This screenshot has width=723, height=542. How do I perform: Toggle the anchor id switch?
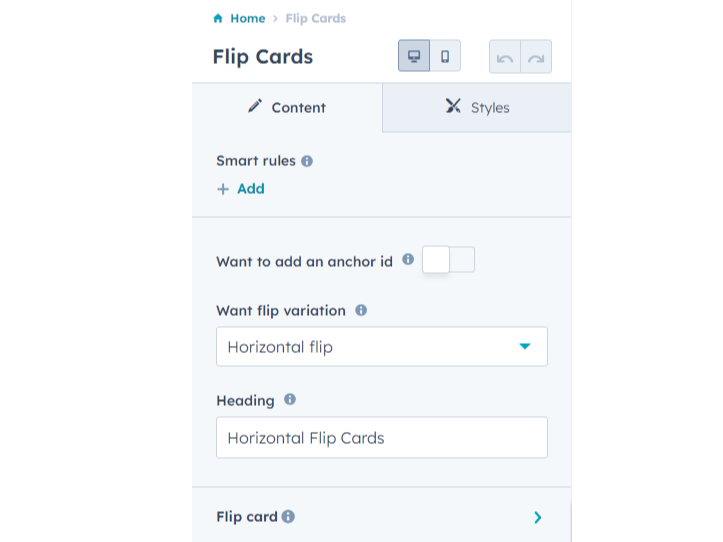448,260
